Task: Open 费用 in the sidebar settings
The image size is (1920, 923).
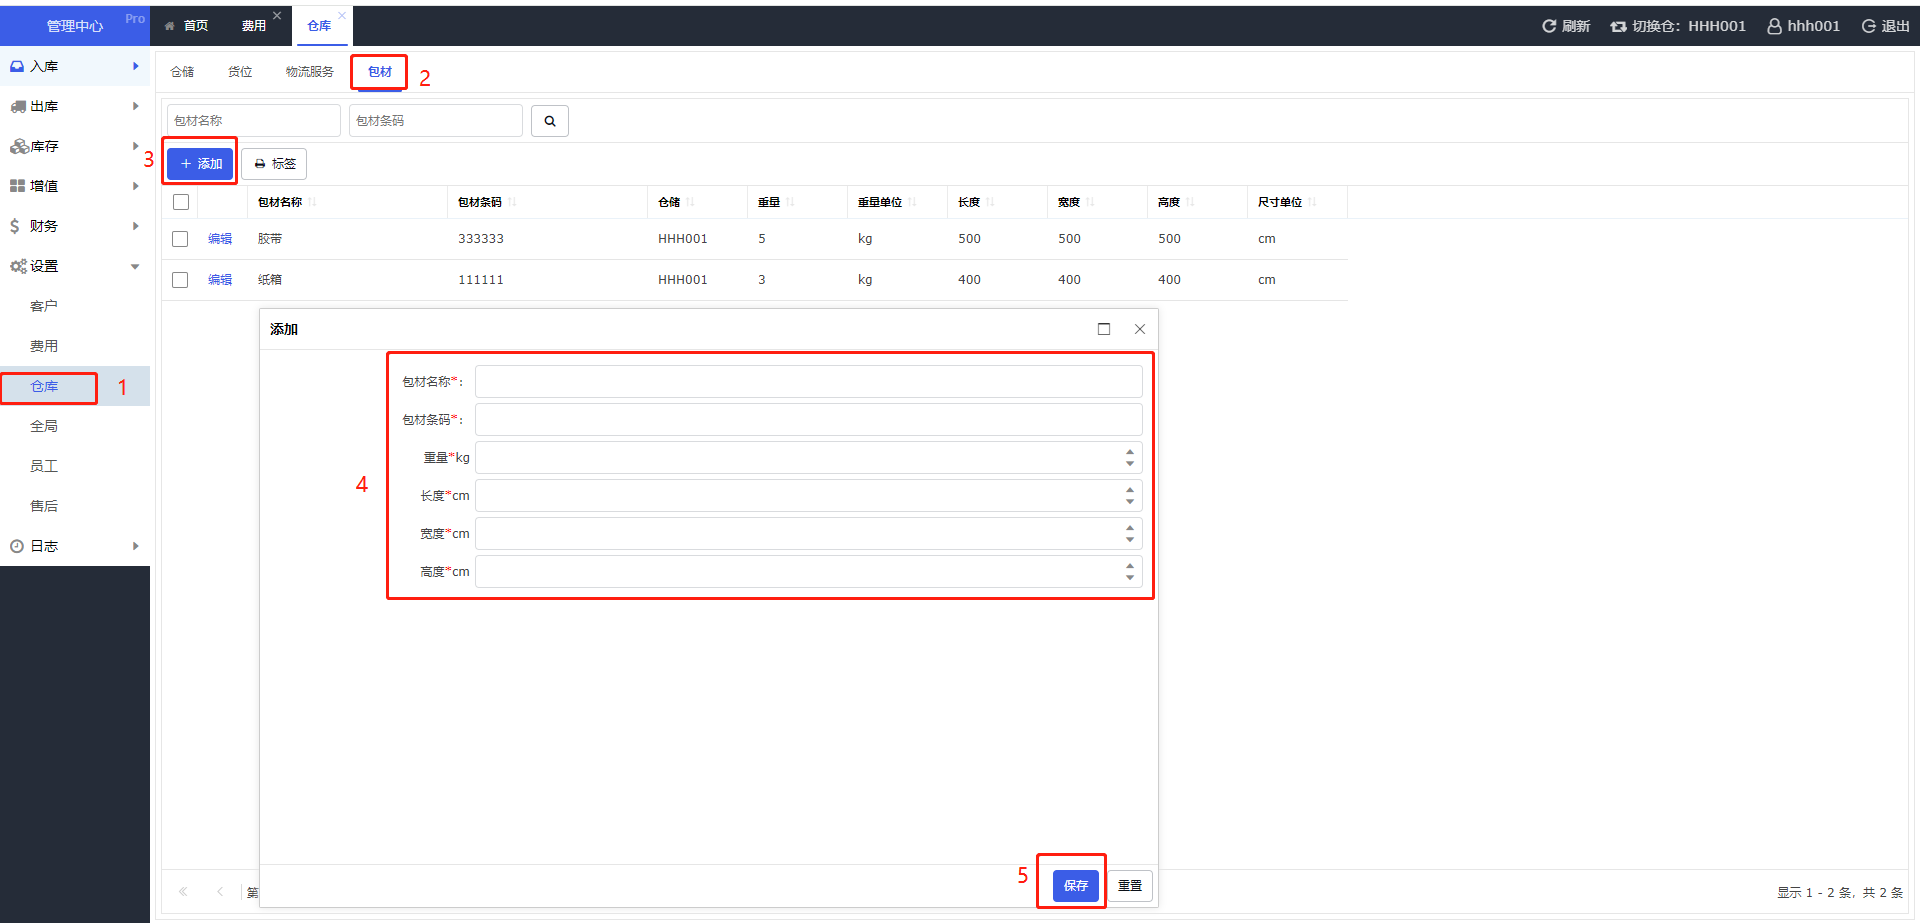Action: [x=75, y=346]
